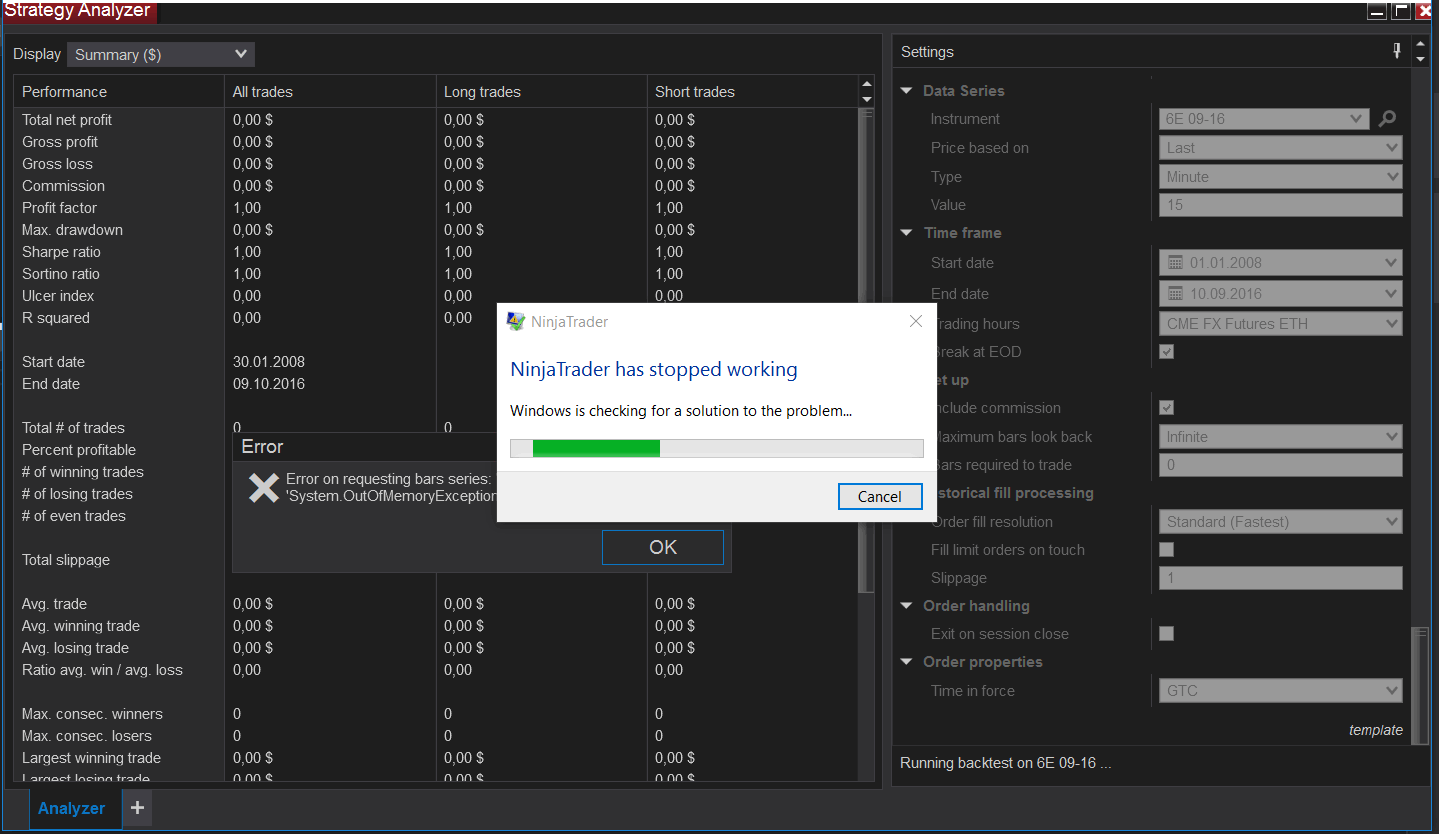Collapse the Data Series section
This screenshot has height=834, width=1439.
tap(906, 91)
